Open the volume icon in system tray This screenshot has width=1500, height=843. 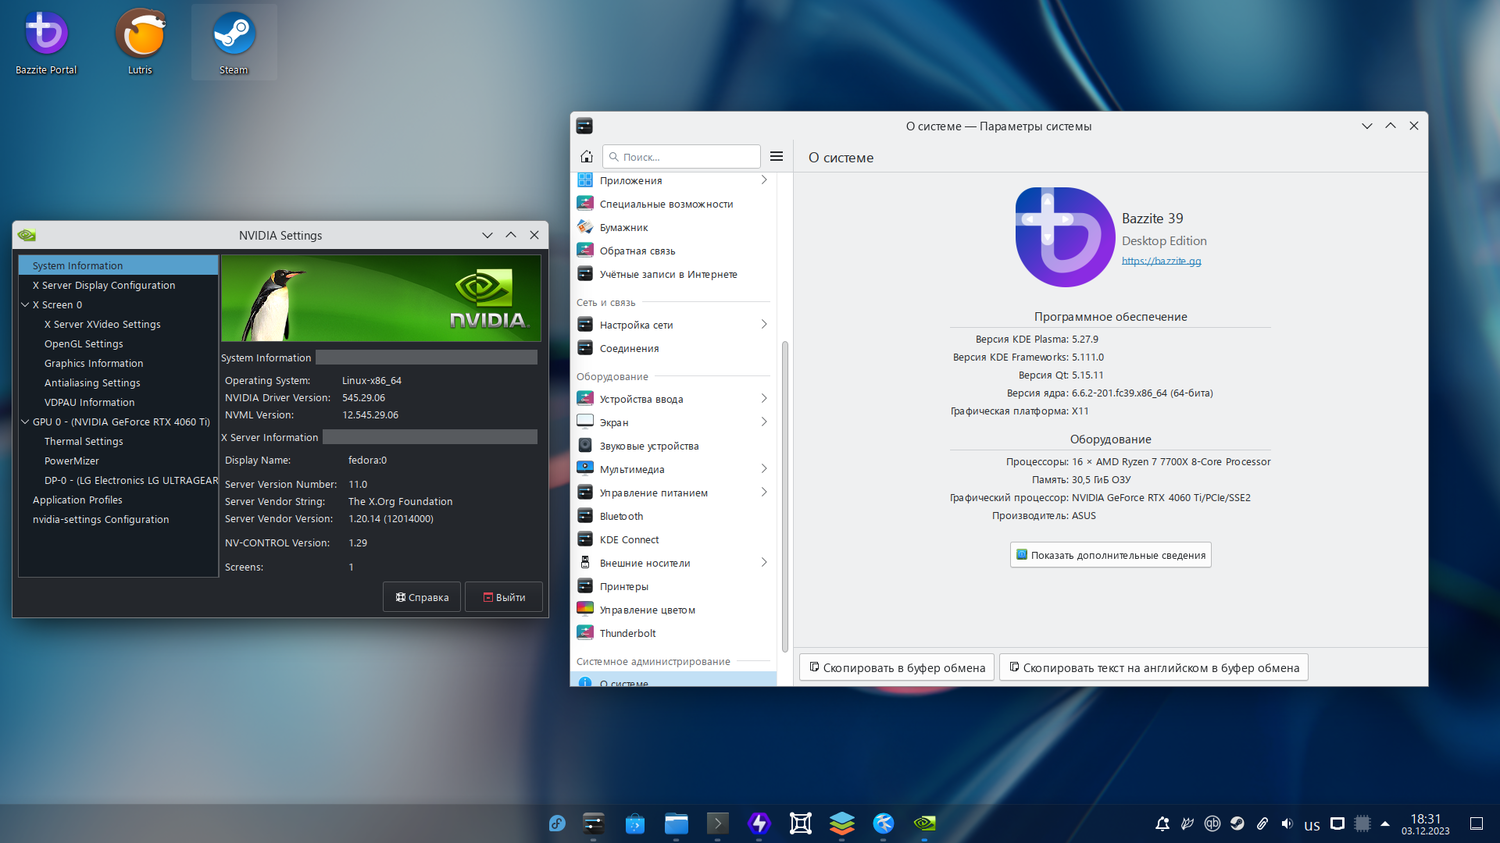coord(1287,824)
